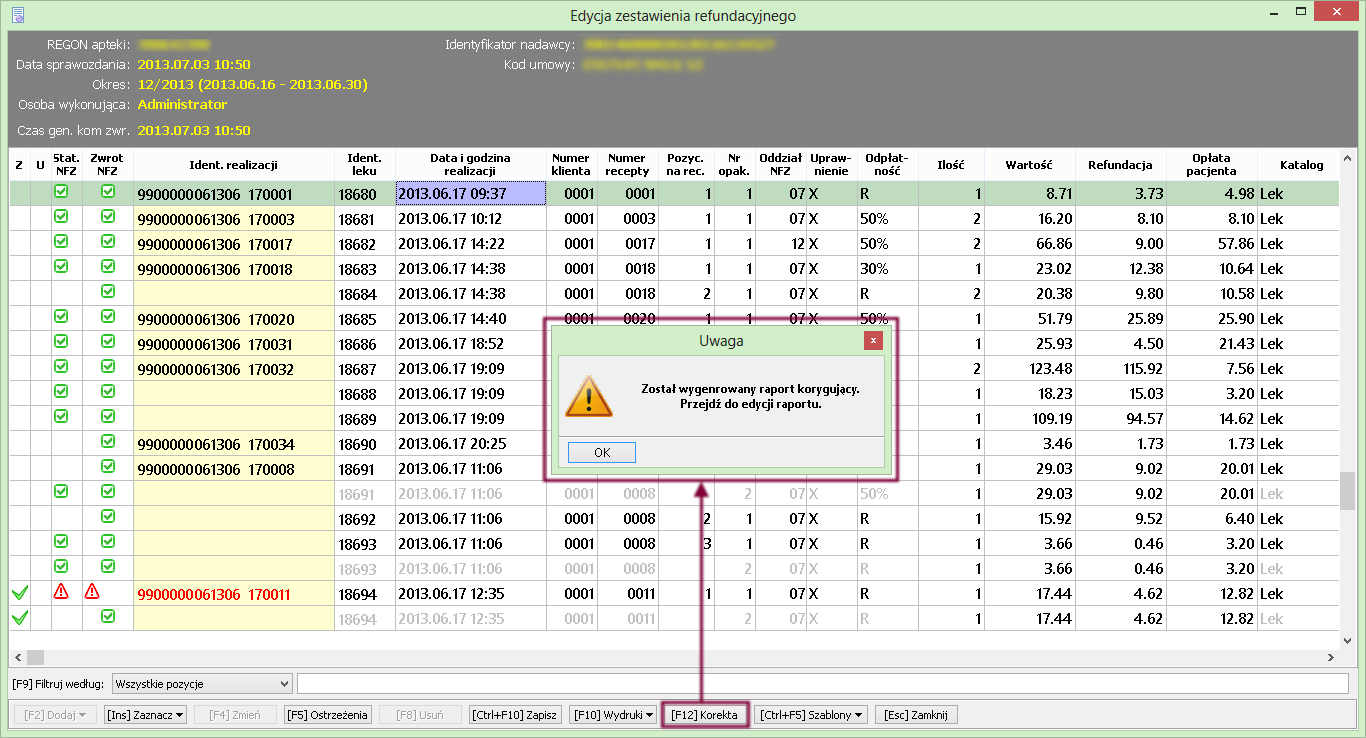Click the [Esc] Zamknij button
1366x738 pixels.
click(917, 715)
